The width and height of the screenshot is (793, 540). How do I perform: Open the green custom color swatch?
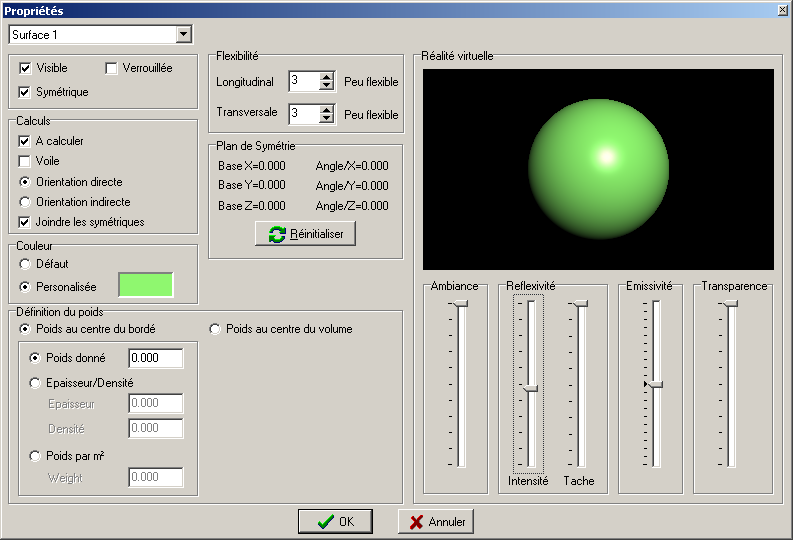coord(146,285)
